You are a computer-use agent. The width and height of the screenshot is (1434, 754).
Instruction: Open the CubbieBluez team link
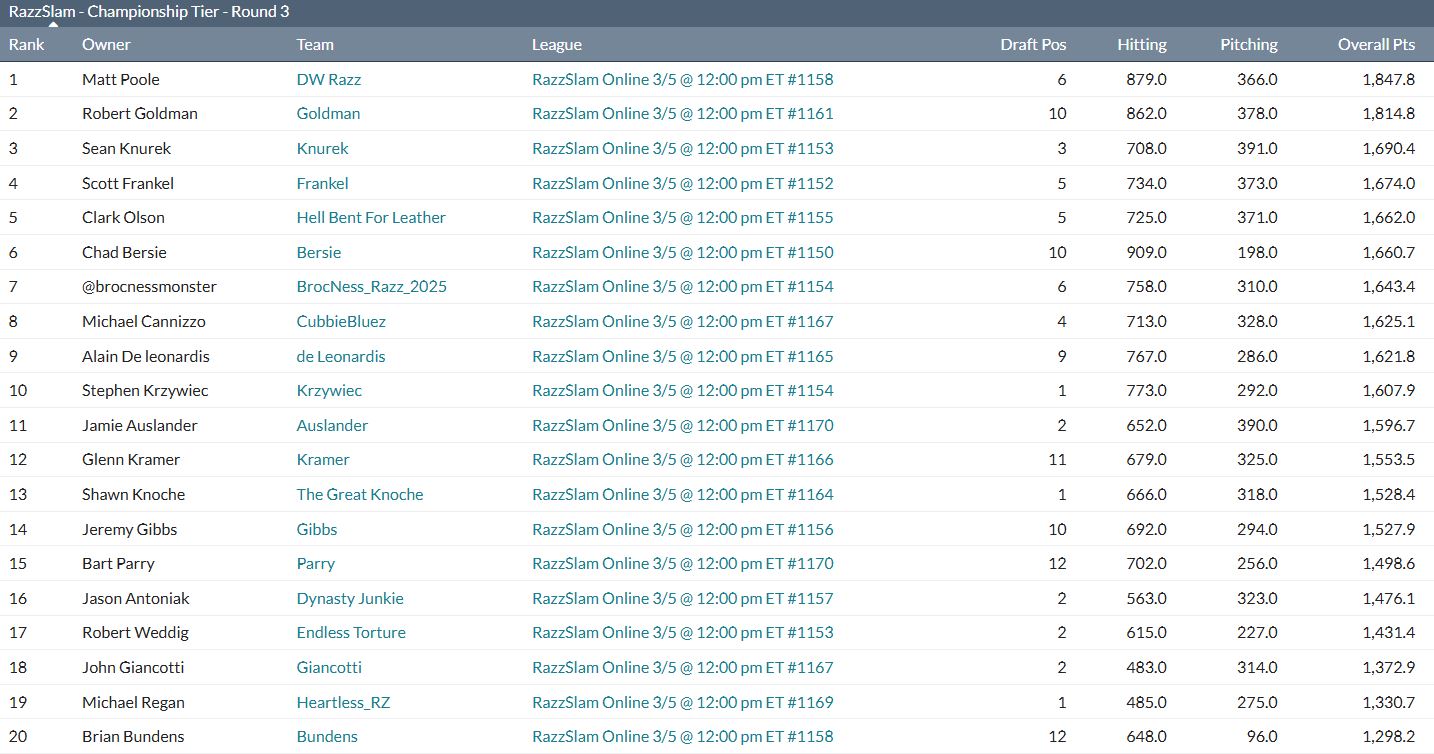[x=341, y=321]
